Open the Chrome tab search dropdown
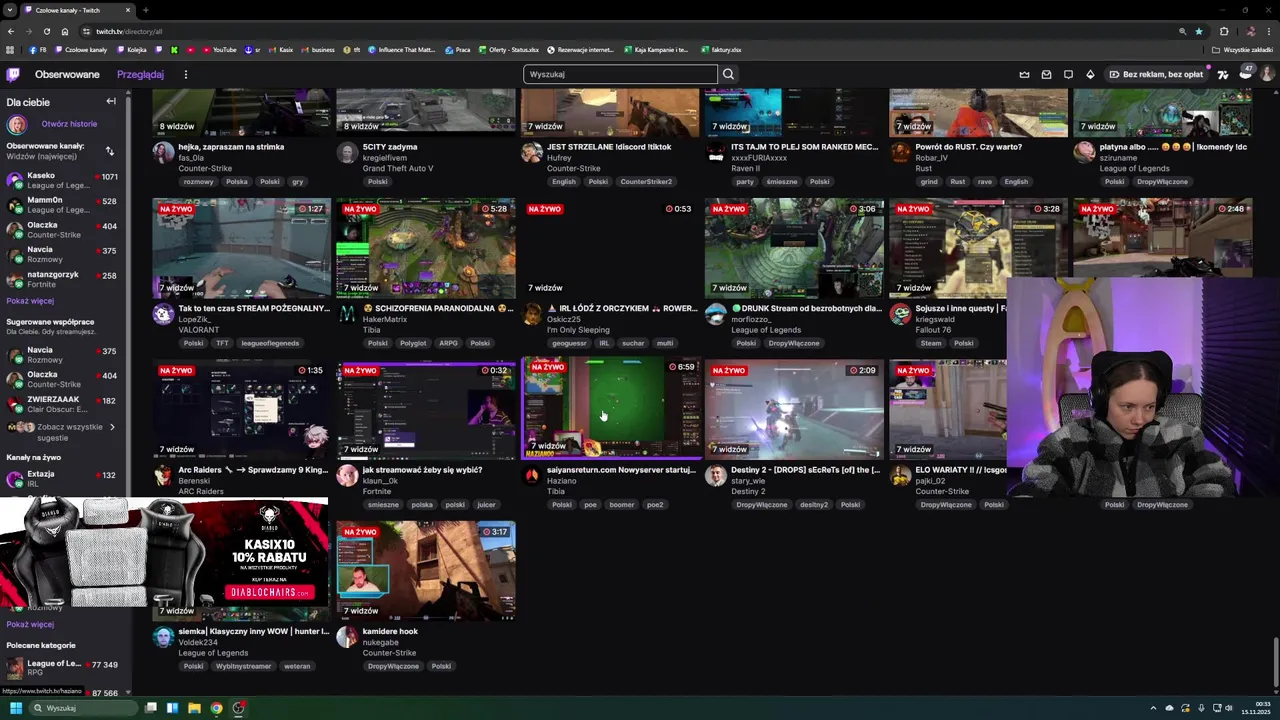 10,10
